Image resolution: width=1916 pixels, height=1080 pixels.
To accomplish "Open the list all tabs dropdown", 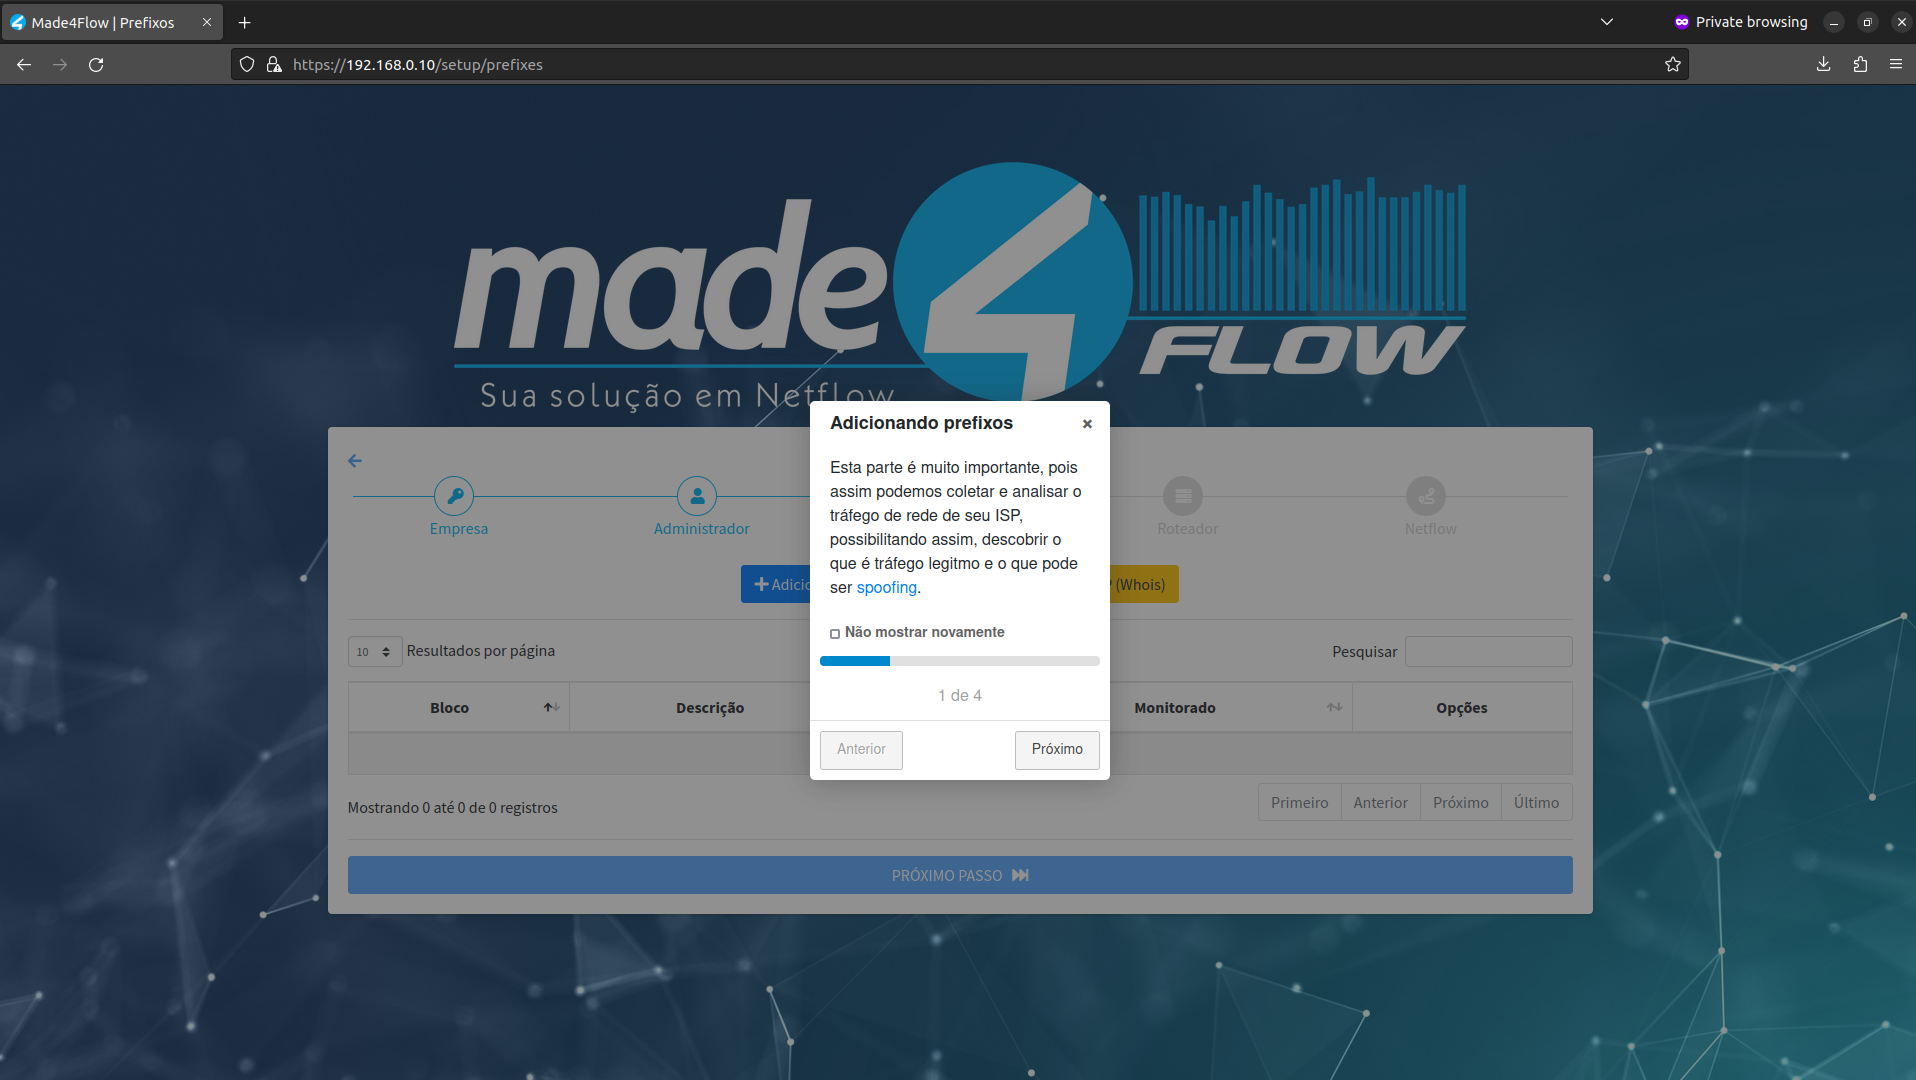I will pyautogui.click(x=1607, y=22).
